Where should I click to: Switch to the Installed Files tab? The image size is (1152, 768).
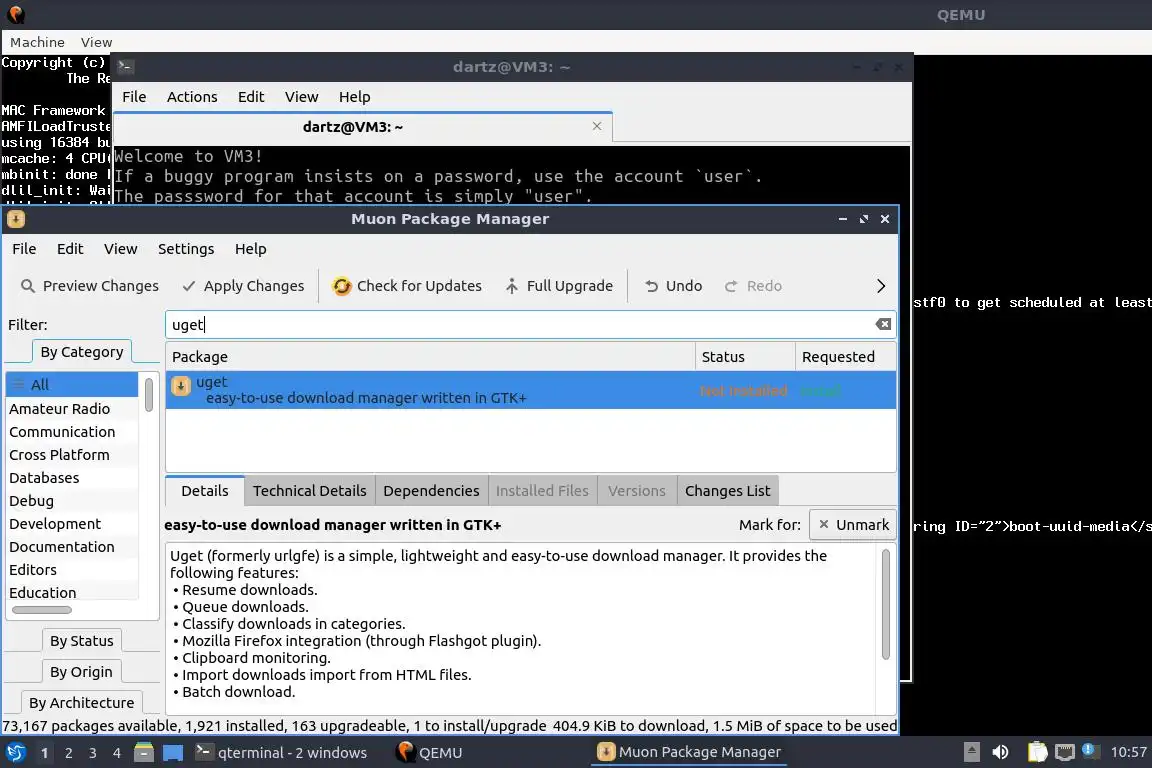click(542, 491)
